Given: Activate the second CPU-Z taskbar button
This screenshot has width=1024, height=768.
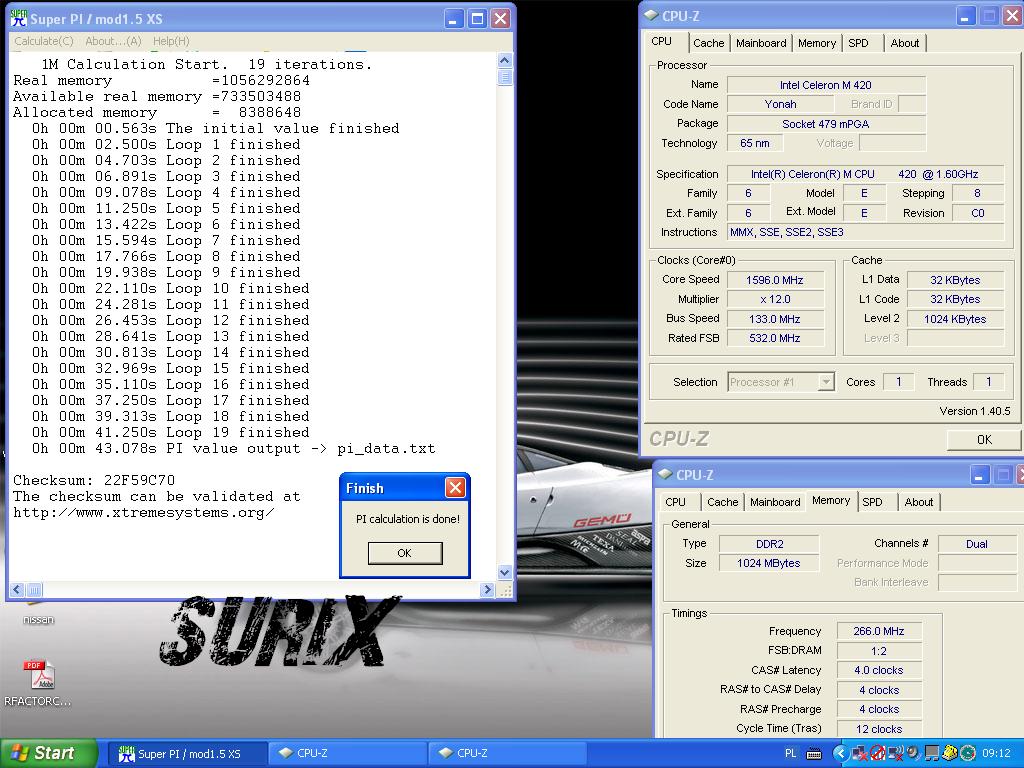Looking at the screenshot, I should point(507,754).
